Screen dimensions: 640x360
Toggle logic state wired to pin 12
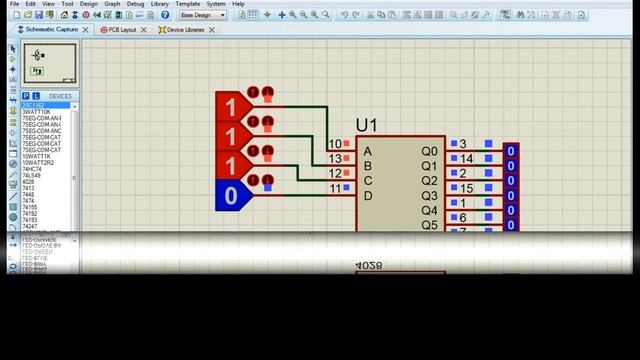point(234,166)
